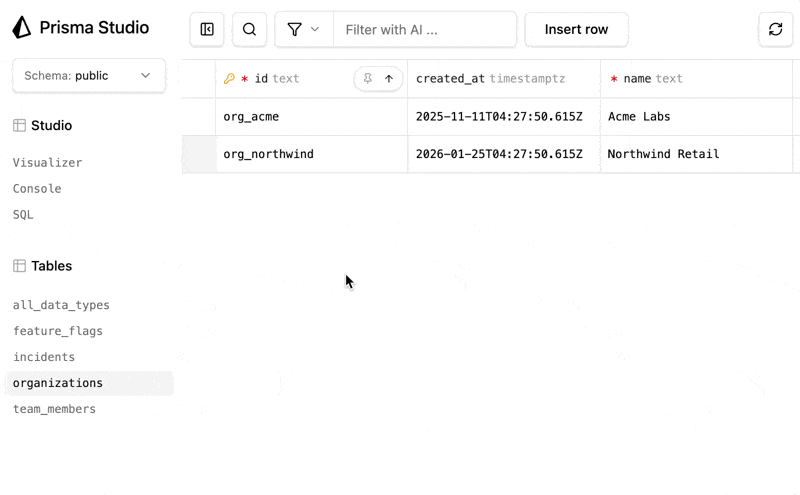Select the org_acme row selector cell
Image resolution: width=800 pixels, height=495 pixels.
coord(199,117)
